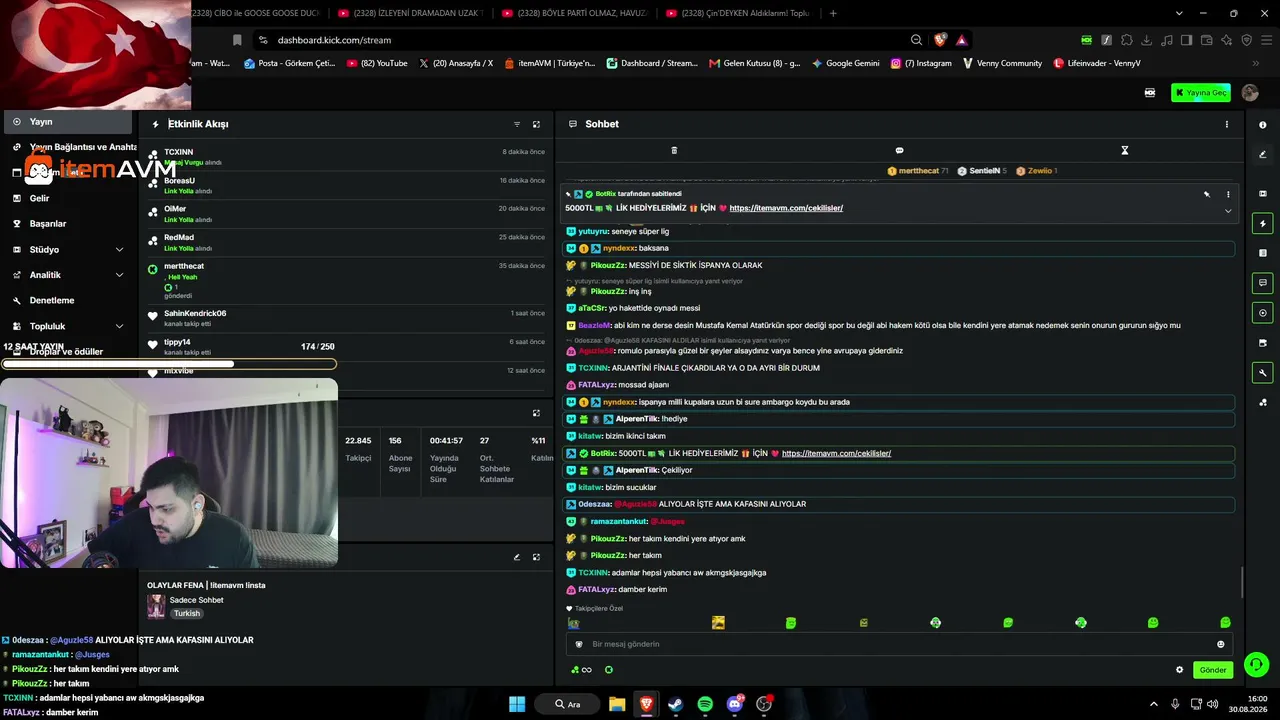Click the SahinKendrick06 follow event
This screenshot has width=1280, height=720.
[x=346, y=318]
